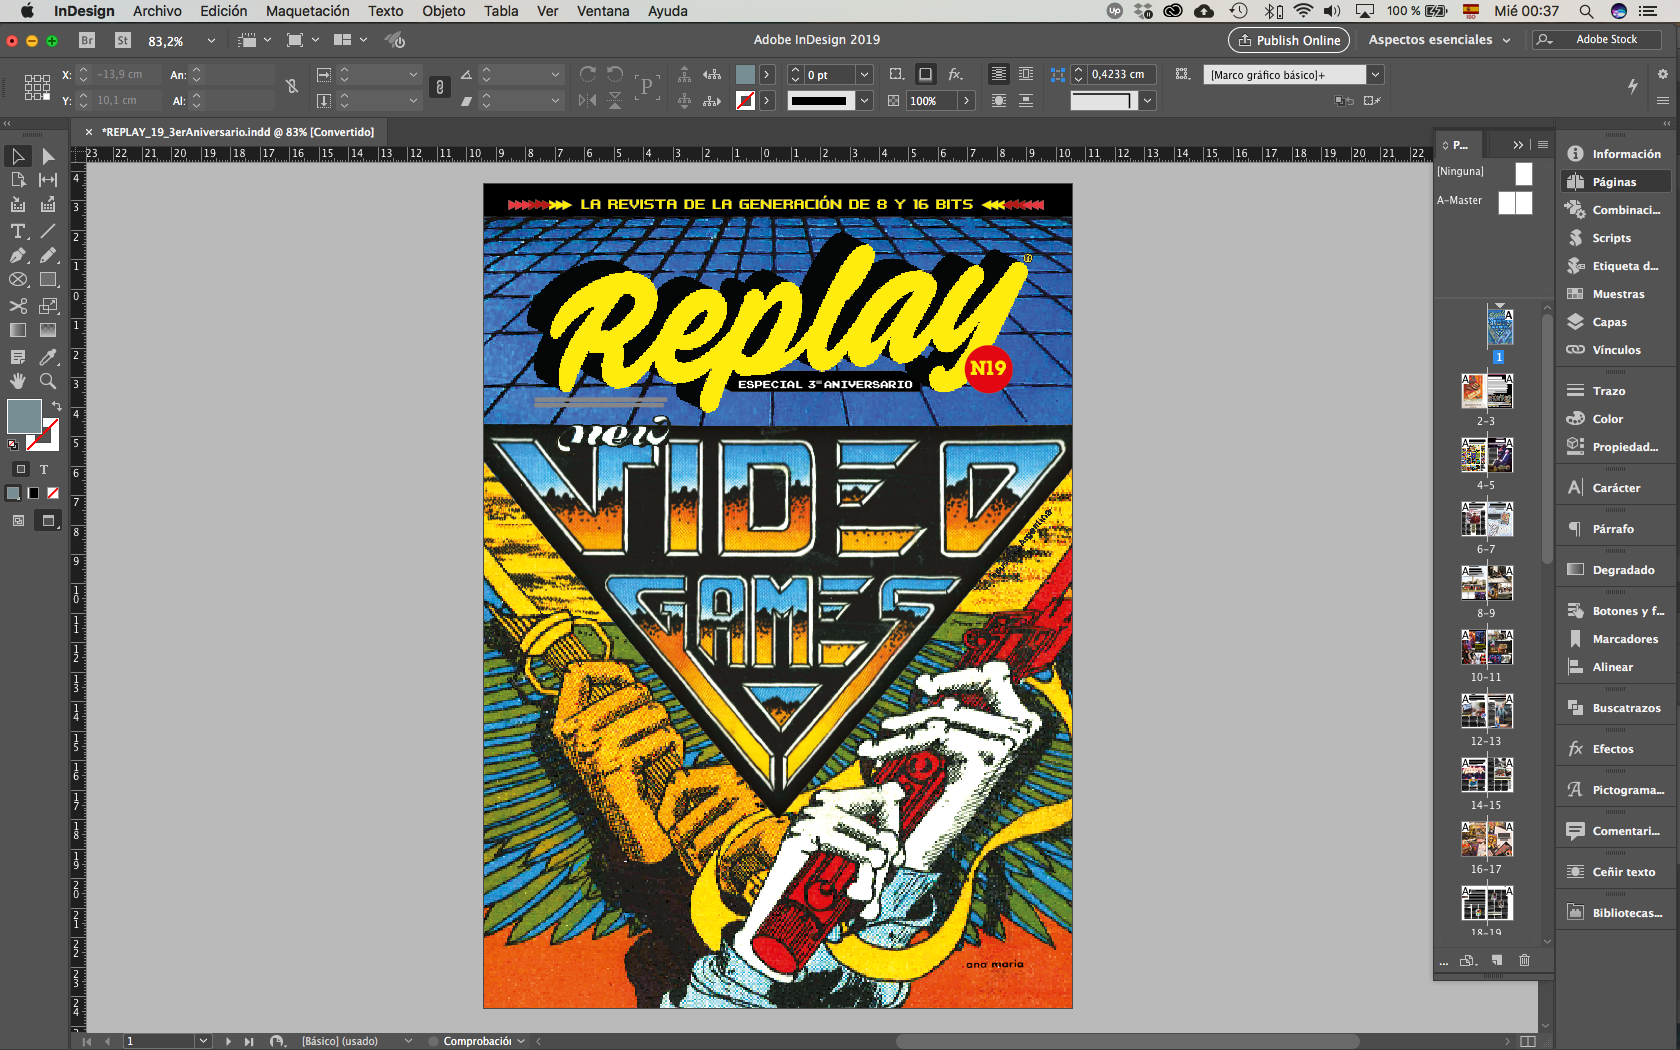
Task: Open the Objeto menu
Action: pos(443,11)
